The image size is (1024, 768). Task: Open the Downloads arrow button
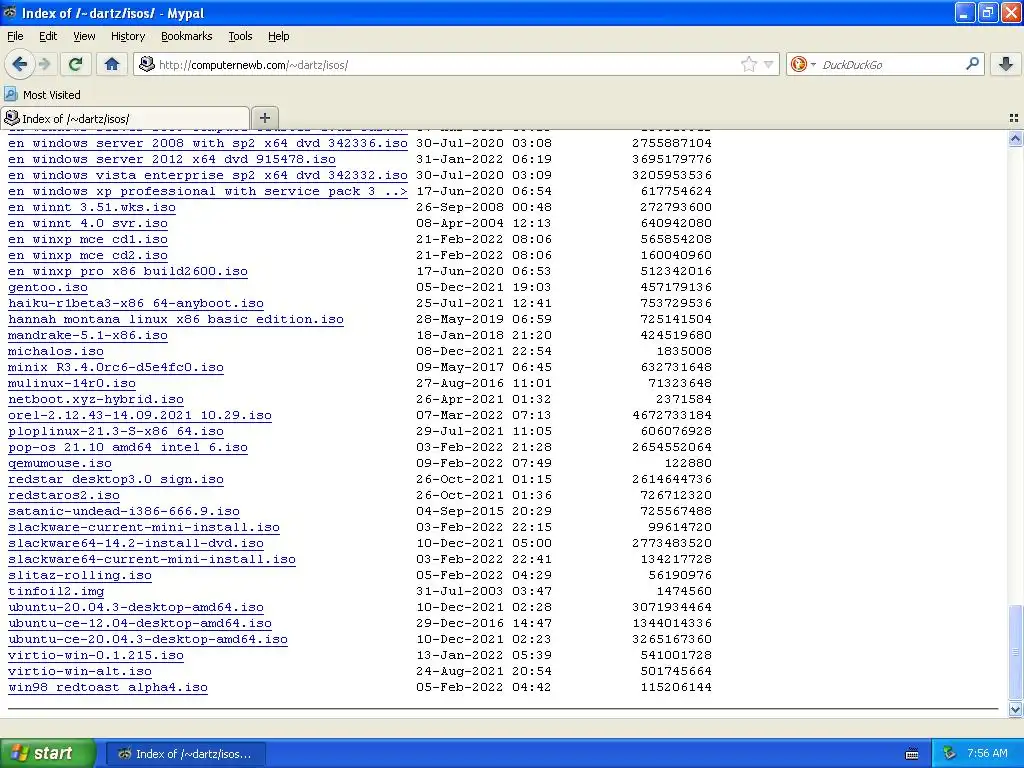point(1006,64)
